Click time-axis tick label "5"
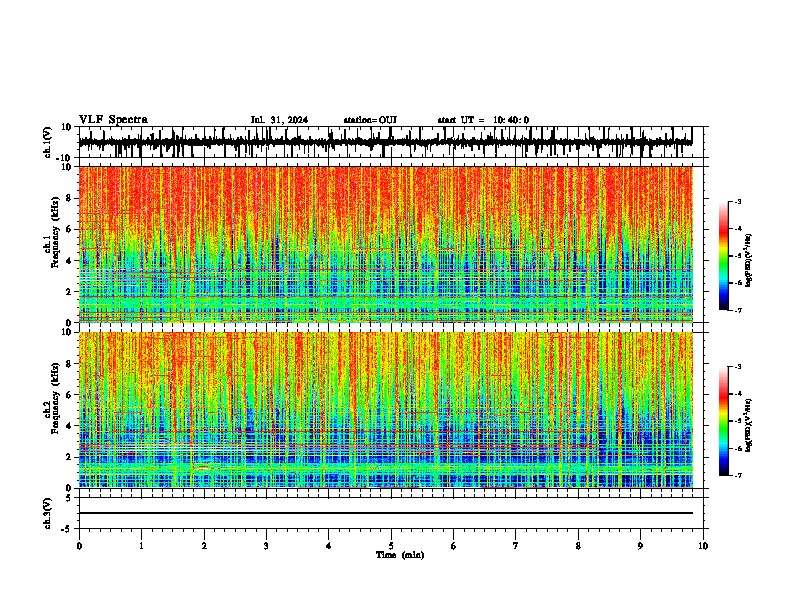Screen dimensions: 792x612 click(x=391, y=546)
